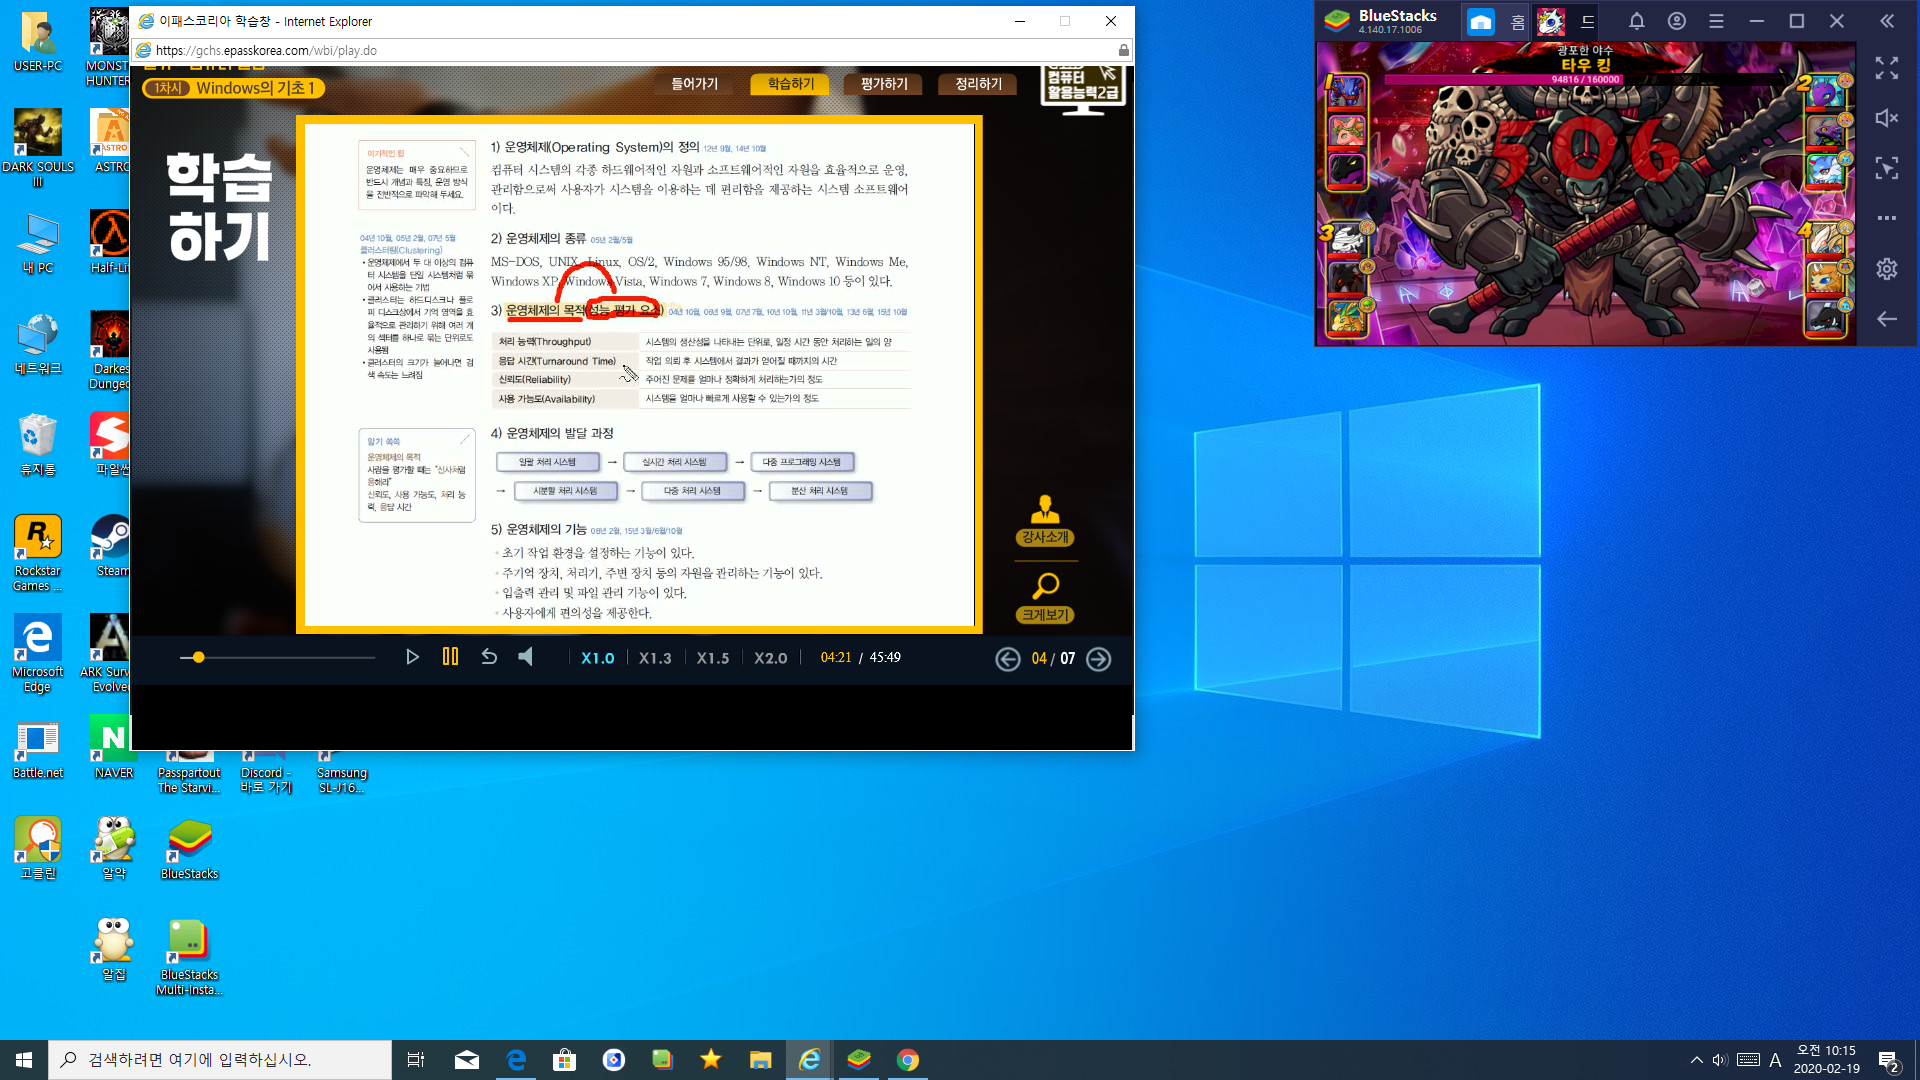Viewport: 1920px width, 1080px height.
Task: Set playback speed to X1.5
Action: pyautogui.click(x=712, y=658)
